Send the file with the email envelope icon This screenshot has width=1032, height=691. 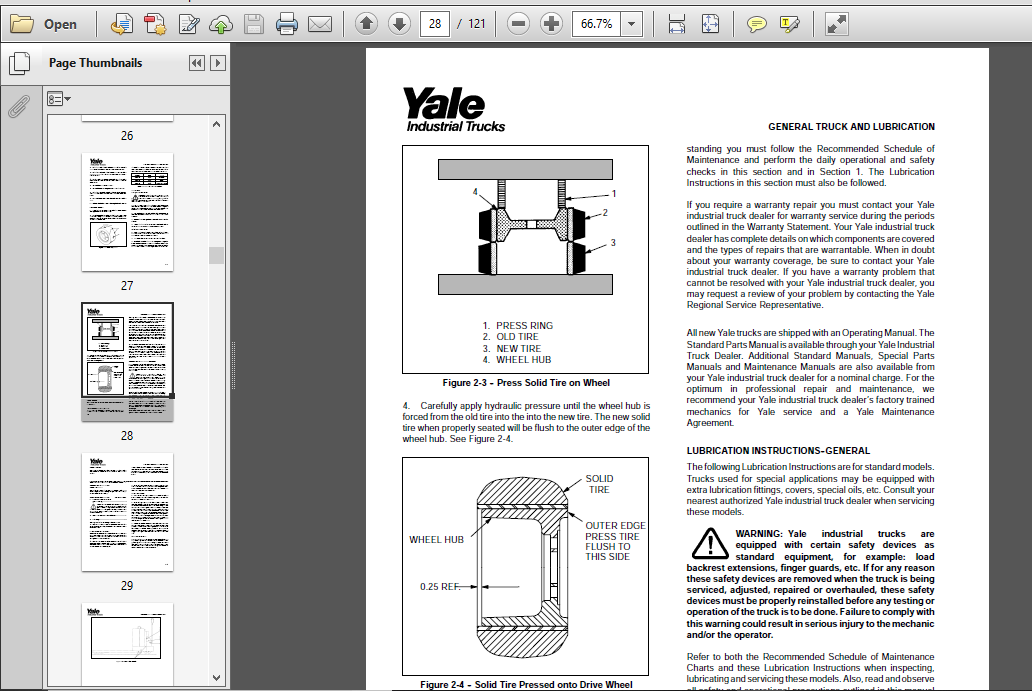point(320,24)
